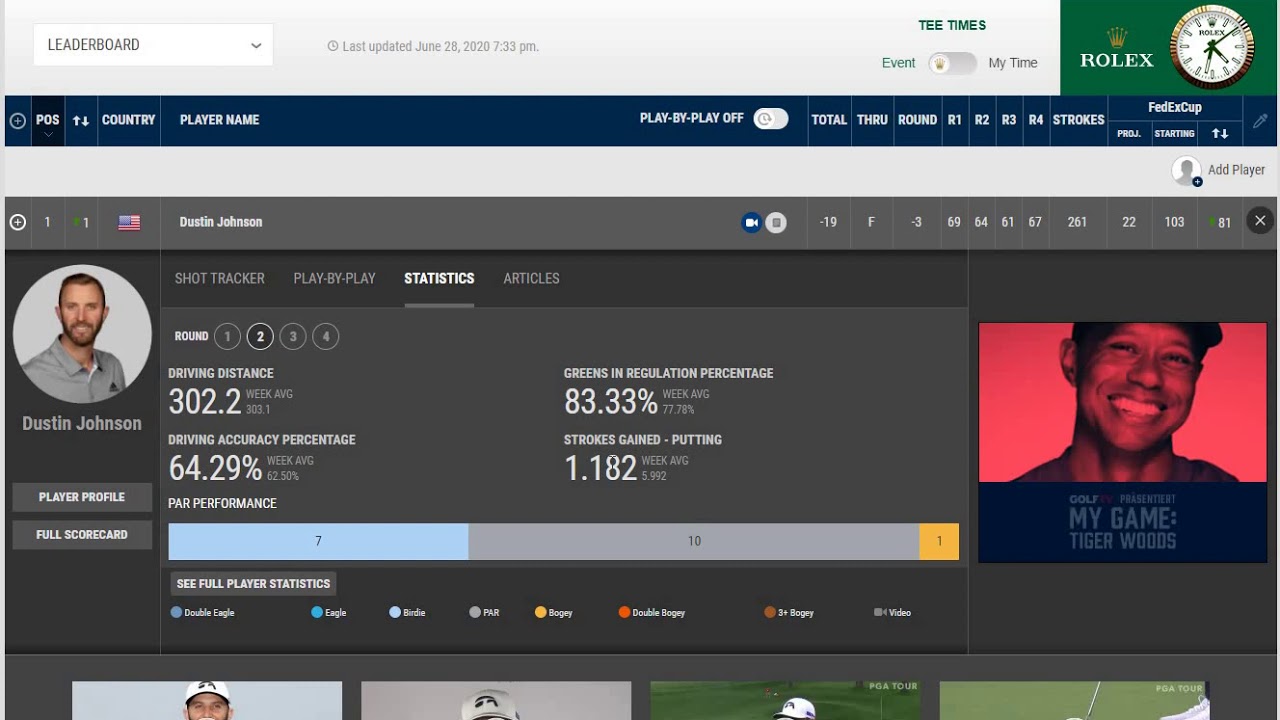Click the Rolex clock advertisement
Image resolution: width=1280 pixels, height=720 pixels.
pyautogui.click(x=1170, y=47)
